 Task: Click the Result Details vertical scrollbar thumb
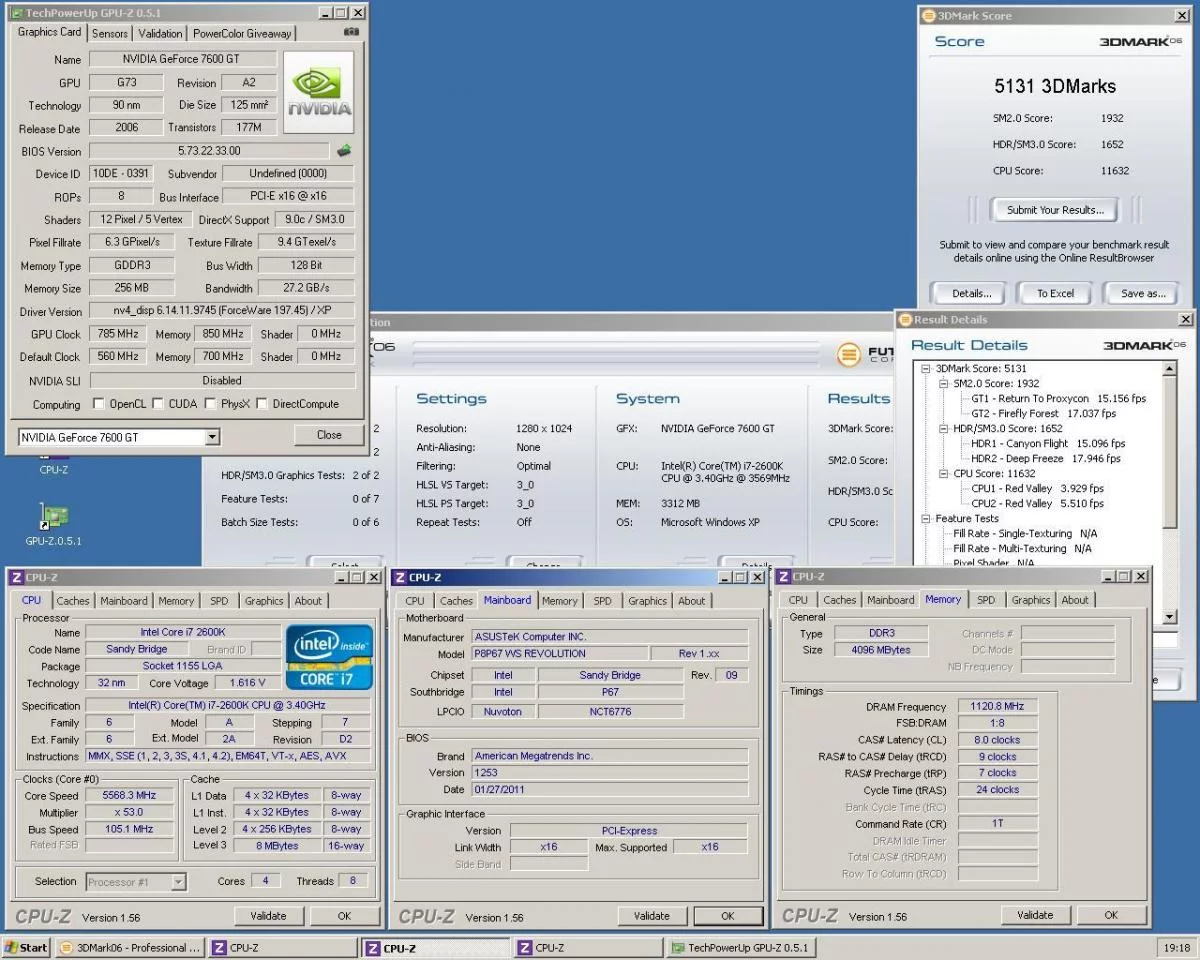tap(1170, 452)
